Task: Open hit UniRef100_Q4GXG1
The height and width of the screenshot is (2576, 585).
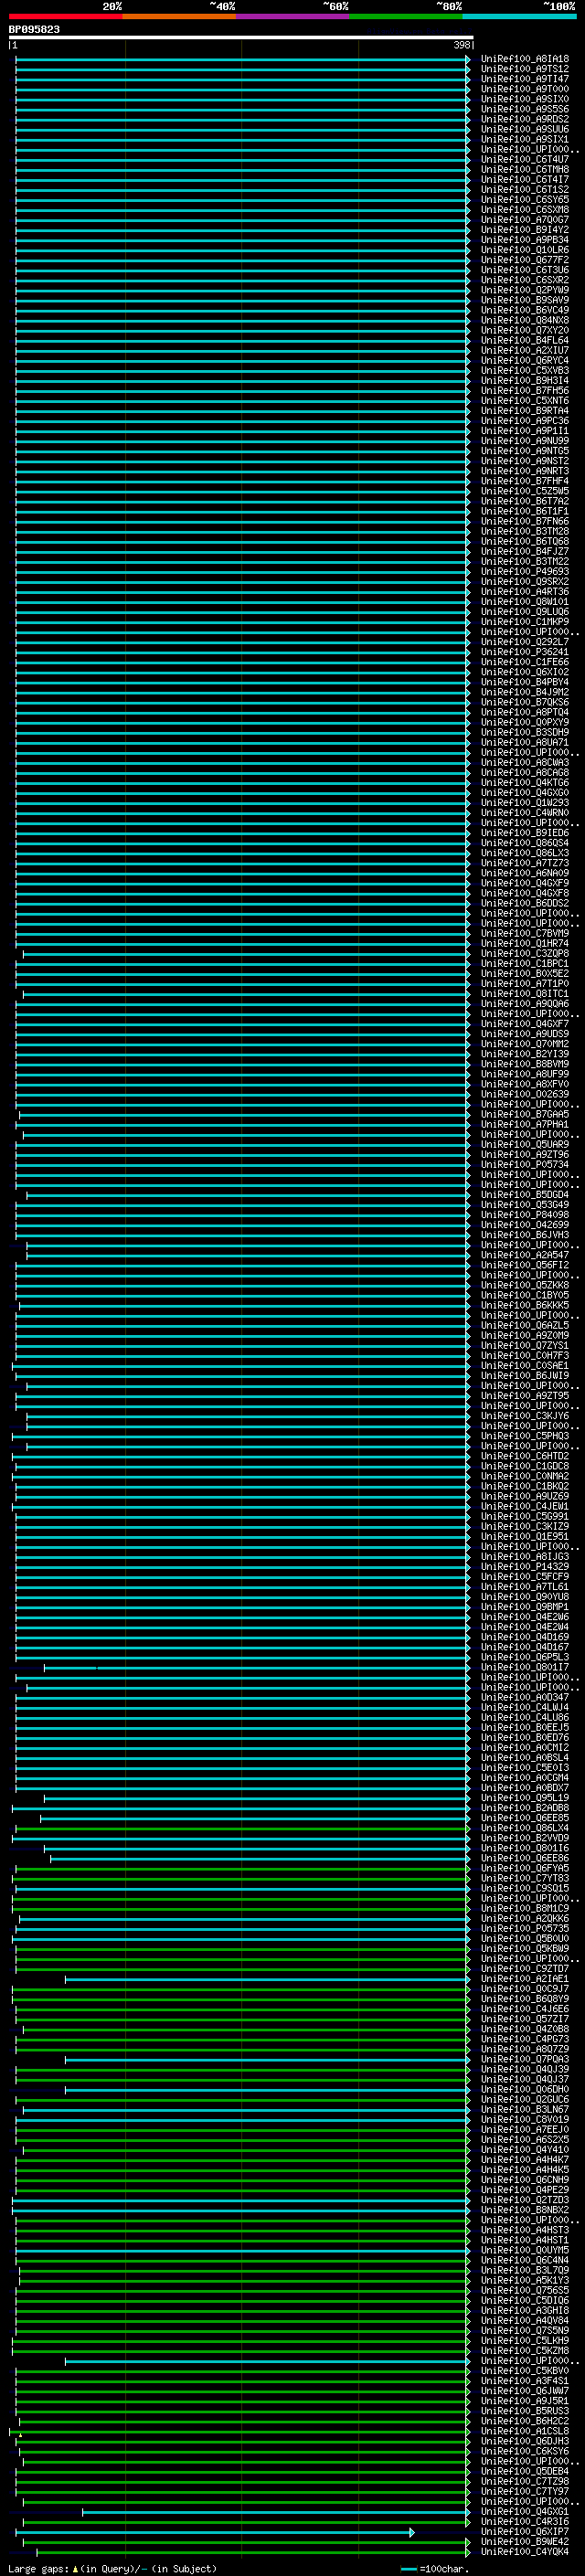Action: pos(525,2511)
